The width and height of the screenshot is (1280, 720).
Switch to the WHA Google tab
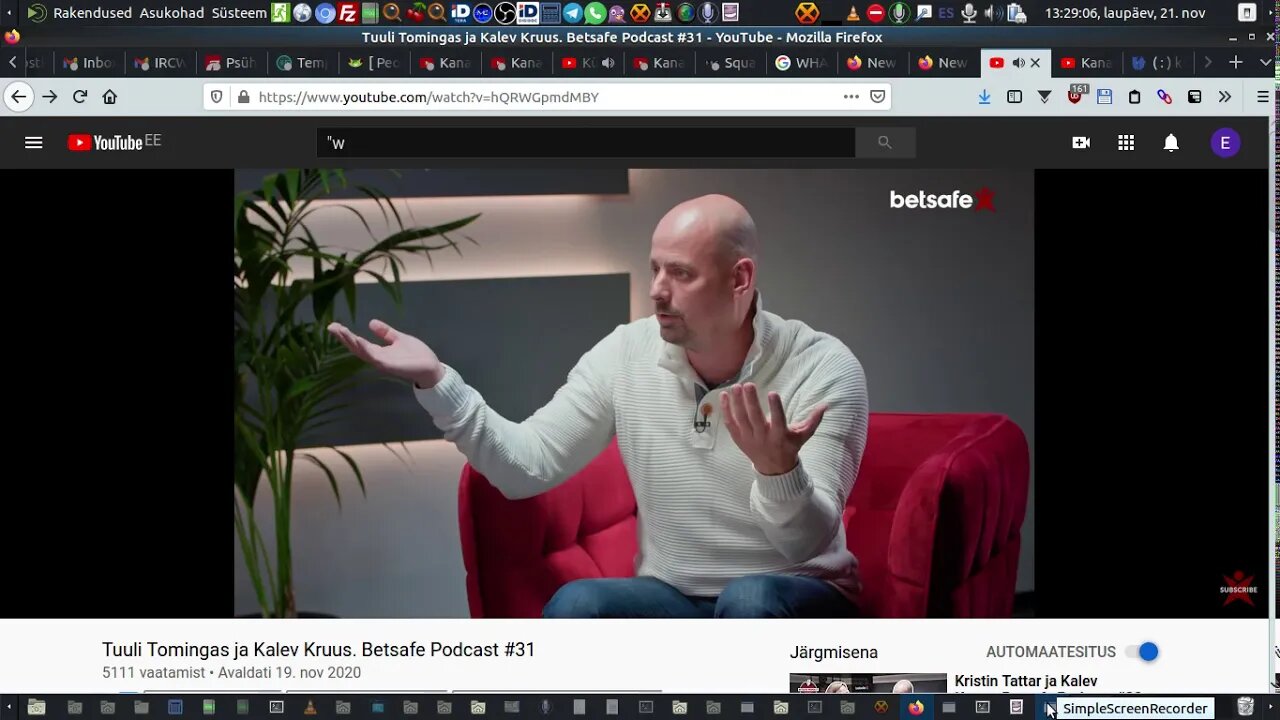[801, 62]
